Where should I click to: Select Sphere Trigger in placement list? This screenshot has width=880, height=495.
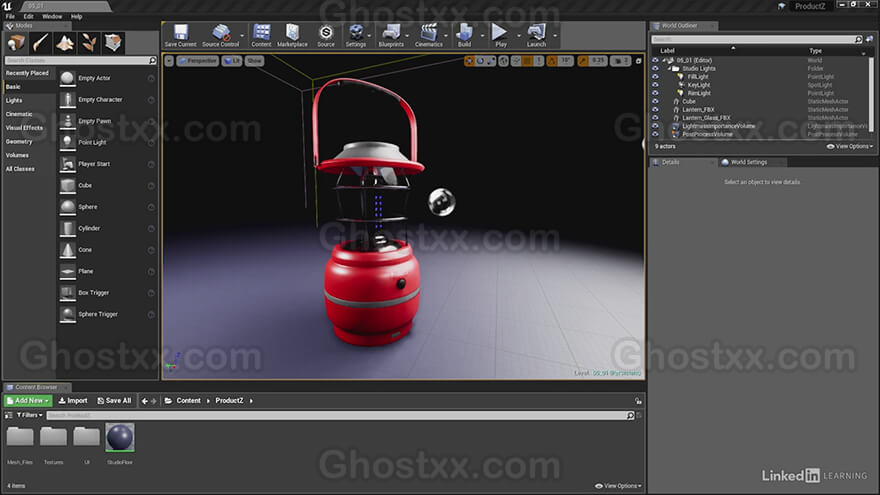(x=107, y=314)
